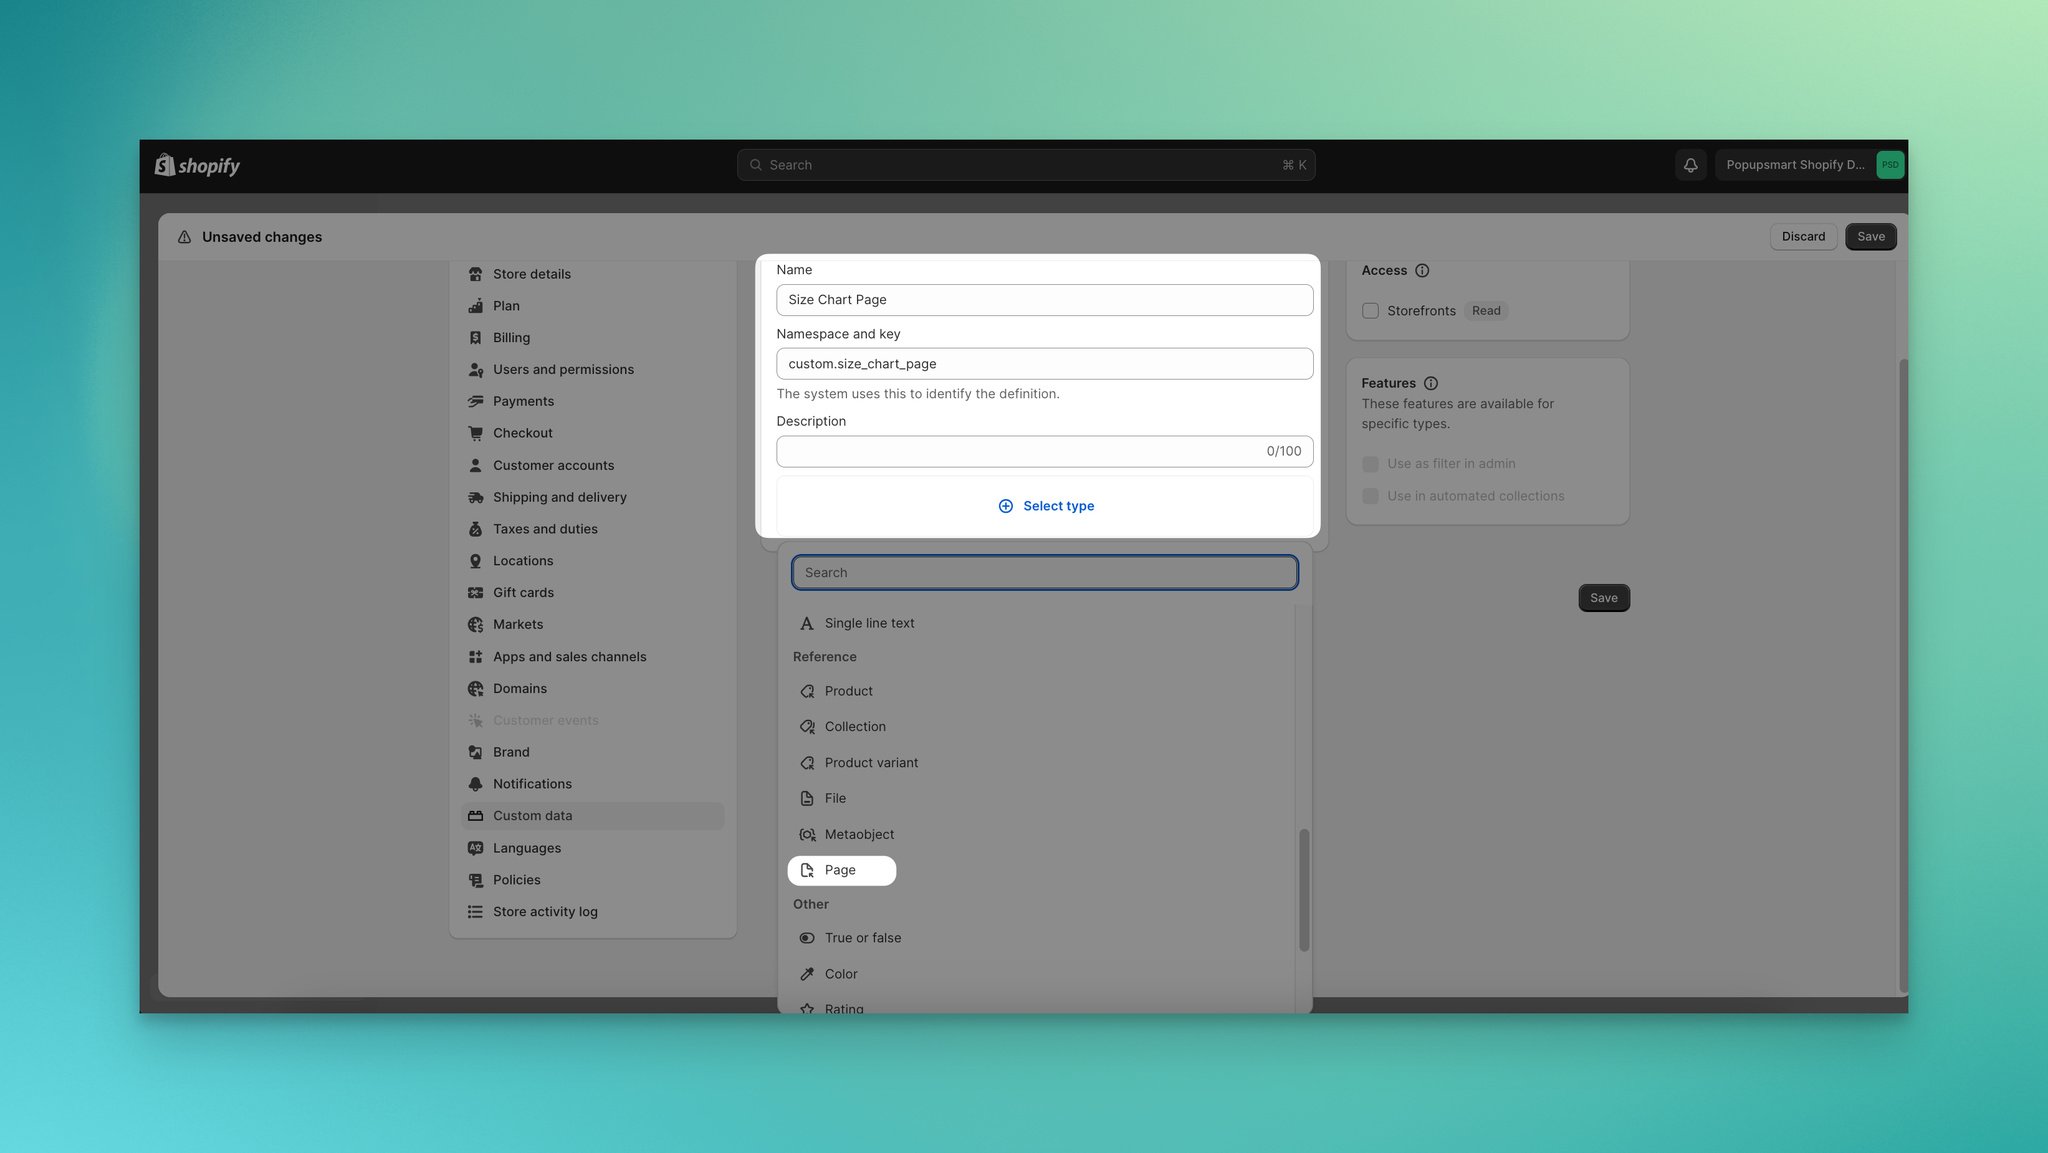Click the Rating type icon
The height and width of the screenshot is (1153, 2048).
click(806, 1010)
